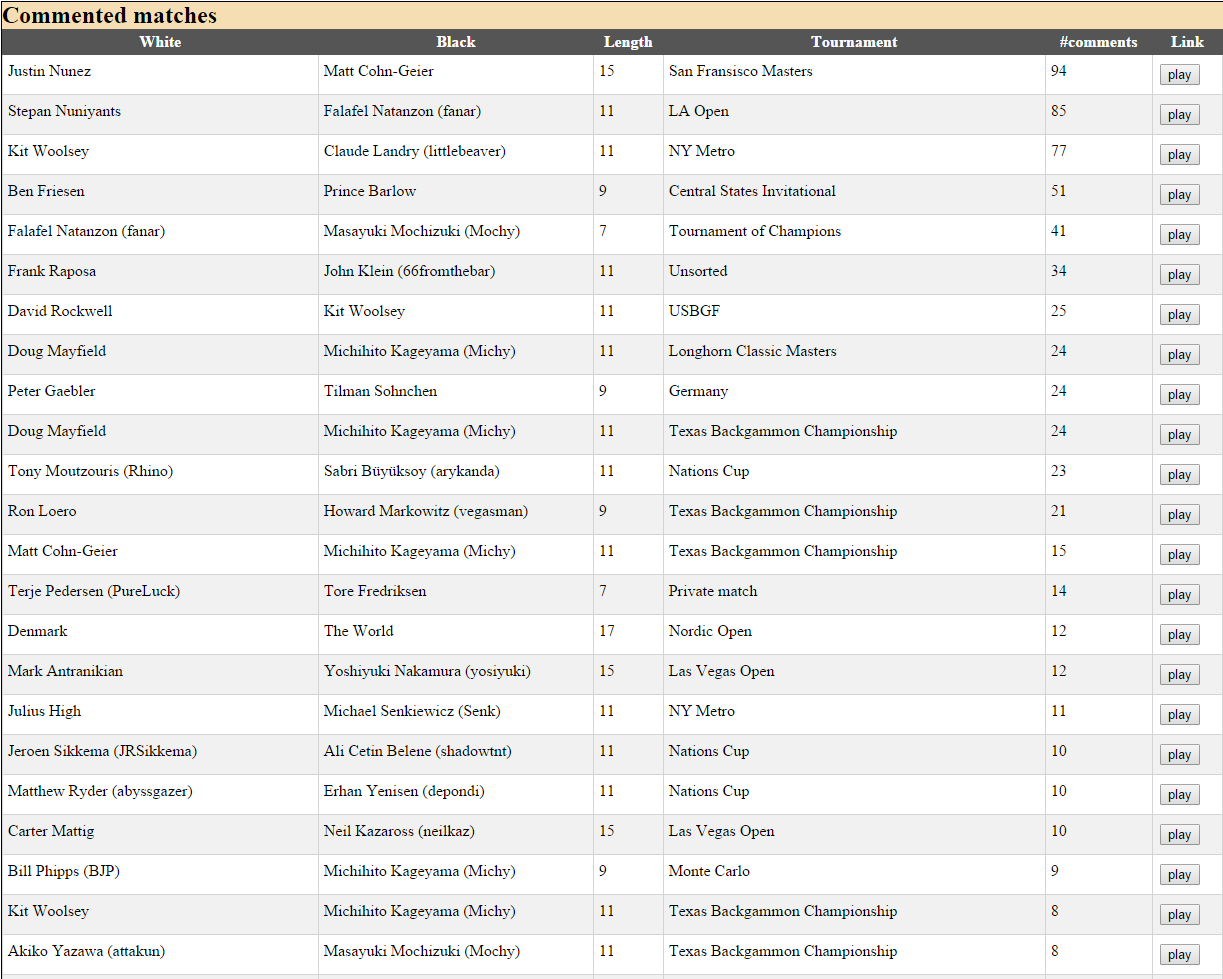Play the Mark Antranikian Las Vegas Open match

pyautogui.click(x=1179, y=675)
